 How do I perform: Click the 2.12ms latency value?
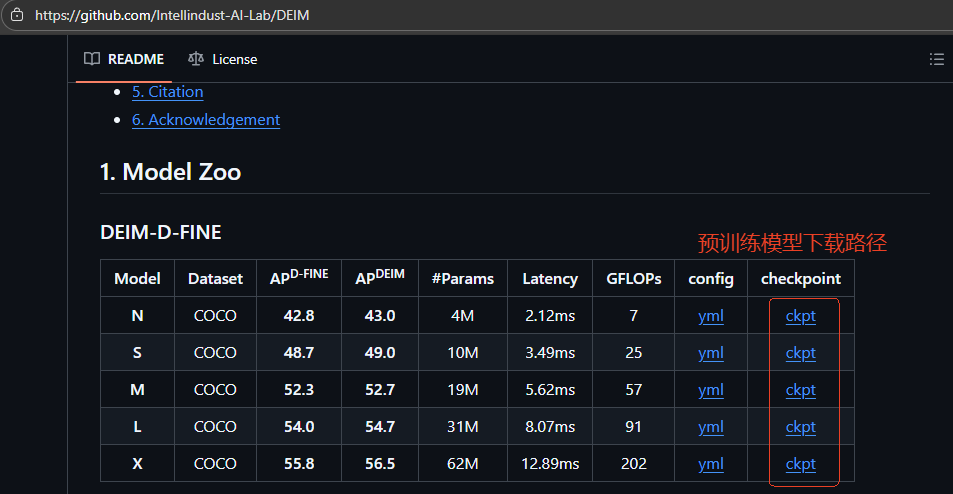pyautogui.click(x=550, y=316)
